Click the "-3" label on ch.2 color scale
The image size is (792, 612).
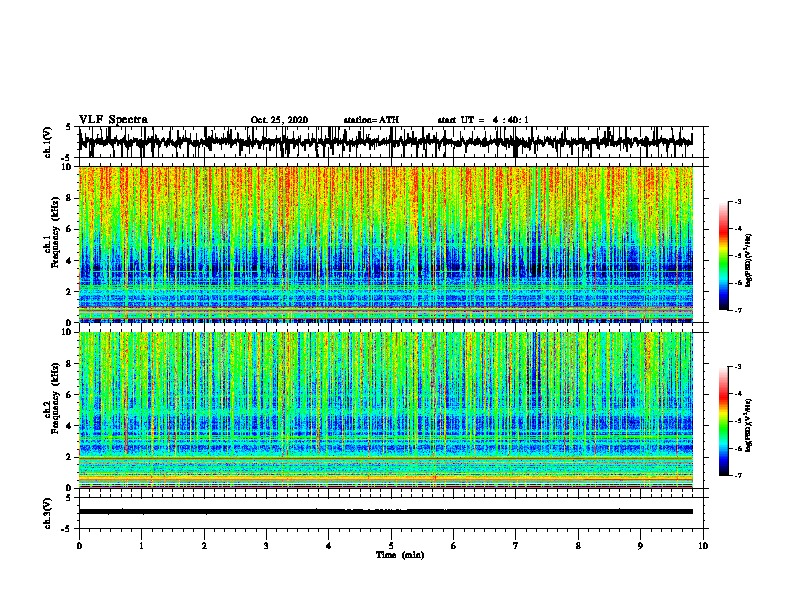tap(737, 367)
